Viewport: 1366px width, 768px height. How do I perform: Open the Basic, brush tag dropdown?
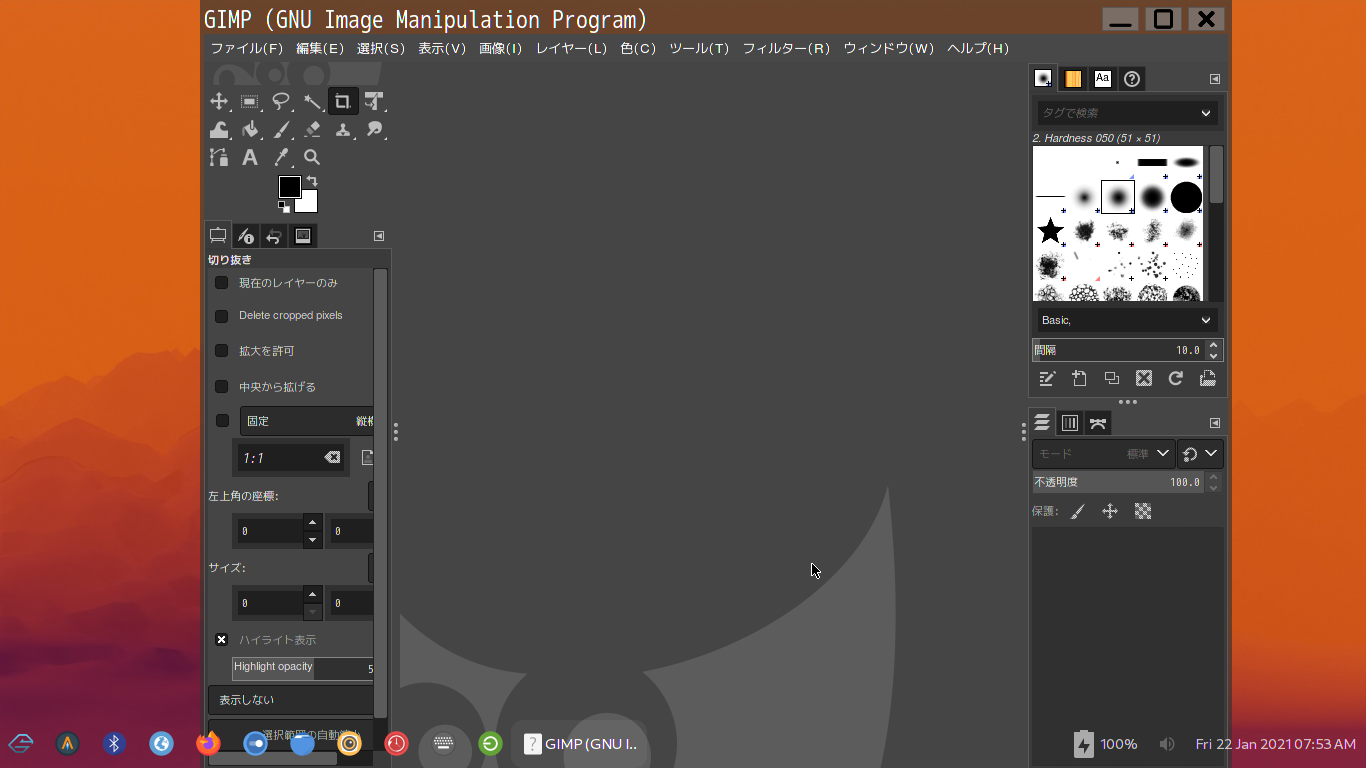click(1126, 320)
